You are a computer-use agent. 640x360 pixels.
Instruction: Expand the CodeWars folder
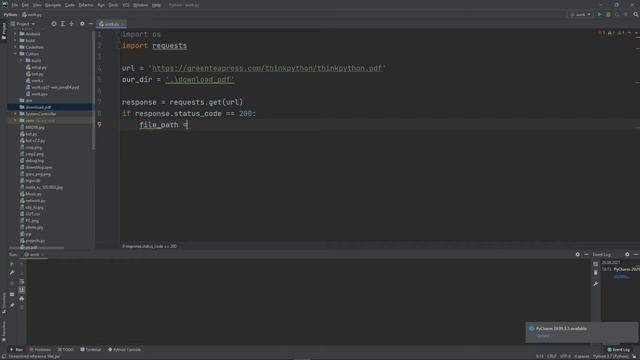coord(16,47)
